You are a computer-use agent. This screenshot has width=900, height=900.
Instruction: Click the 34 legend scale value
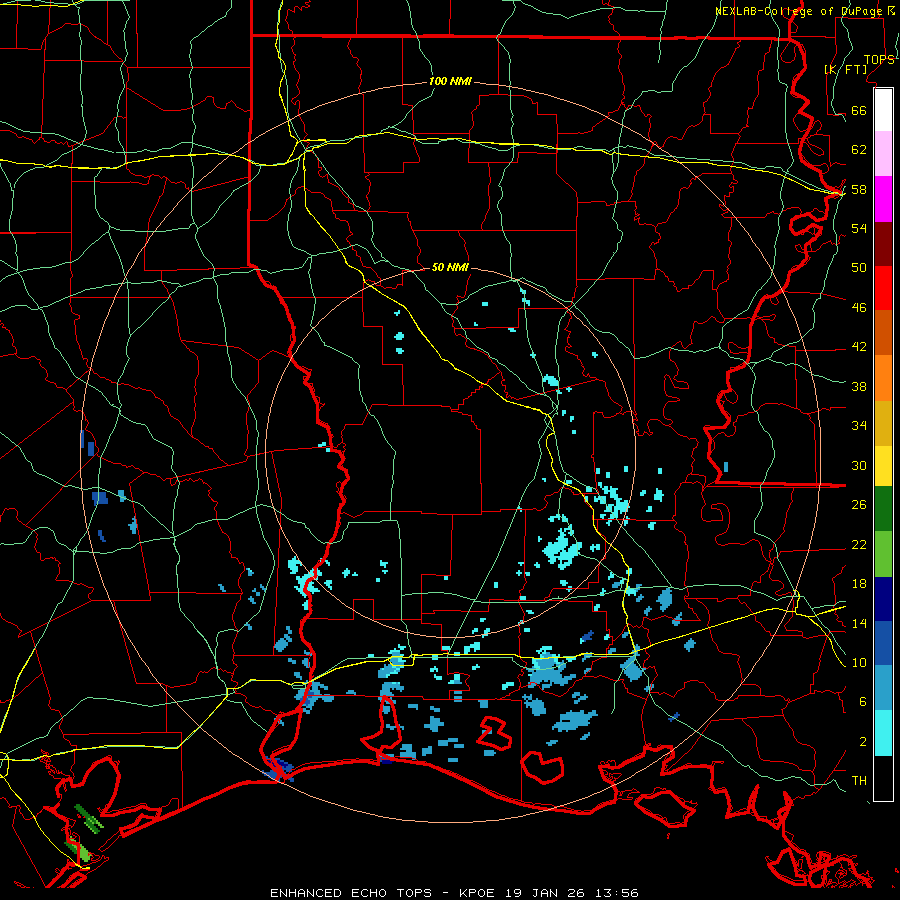(x=859, y=425)
